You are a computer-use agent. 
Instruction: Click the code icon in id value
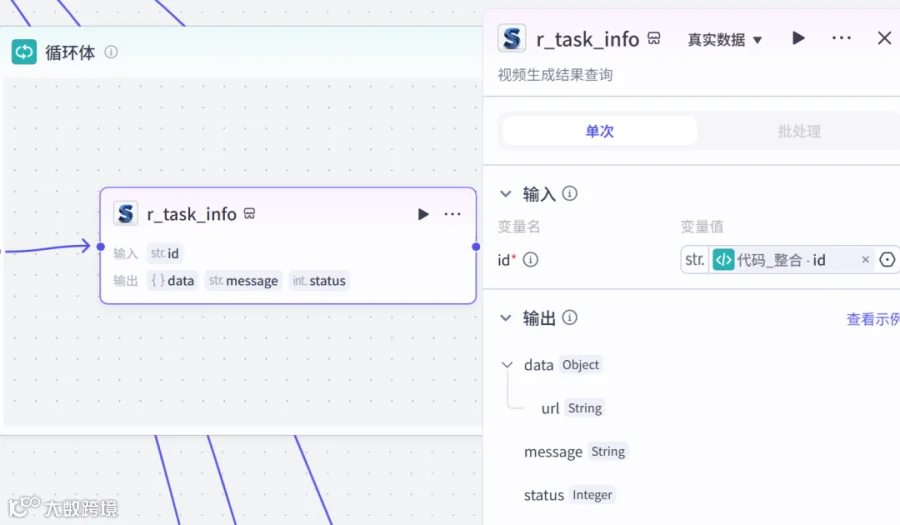tap(723, 260)
